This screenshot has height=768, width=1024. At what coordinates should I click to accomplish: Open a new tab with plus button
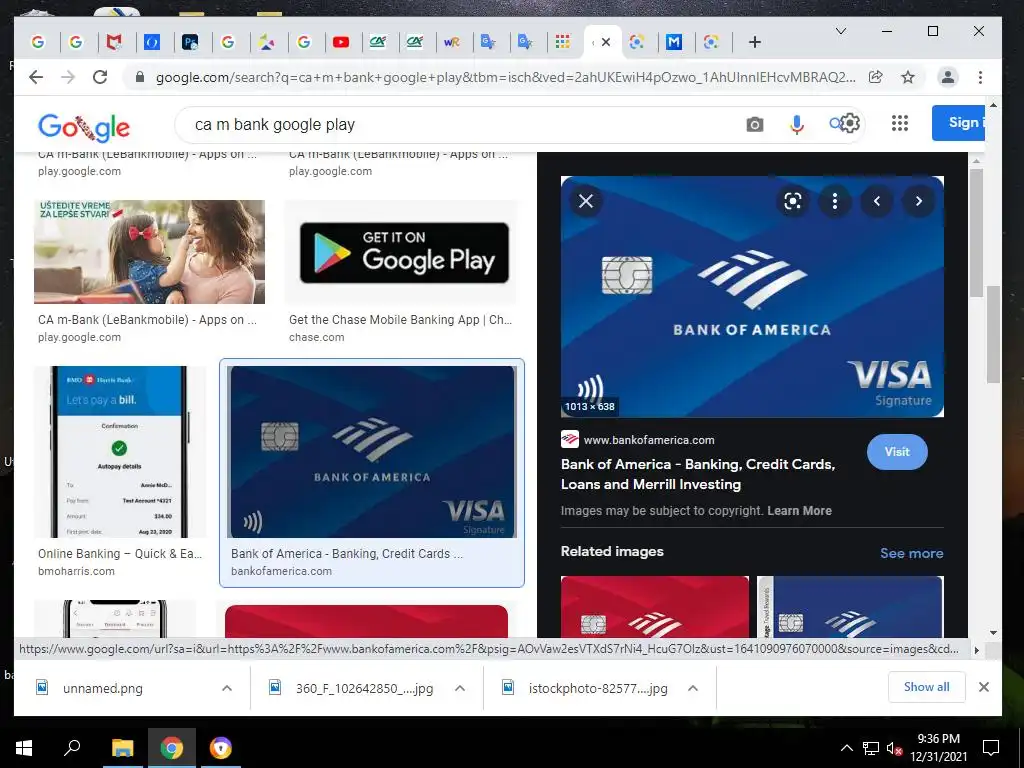point(755,42)
